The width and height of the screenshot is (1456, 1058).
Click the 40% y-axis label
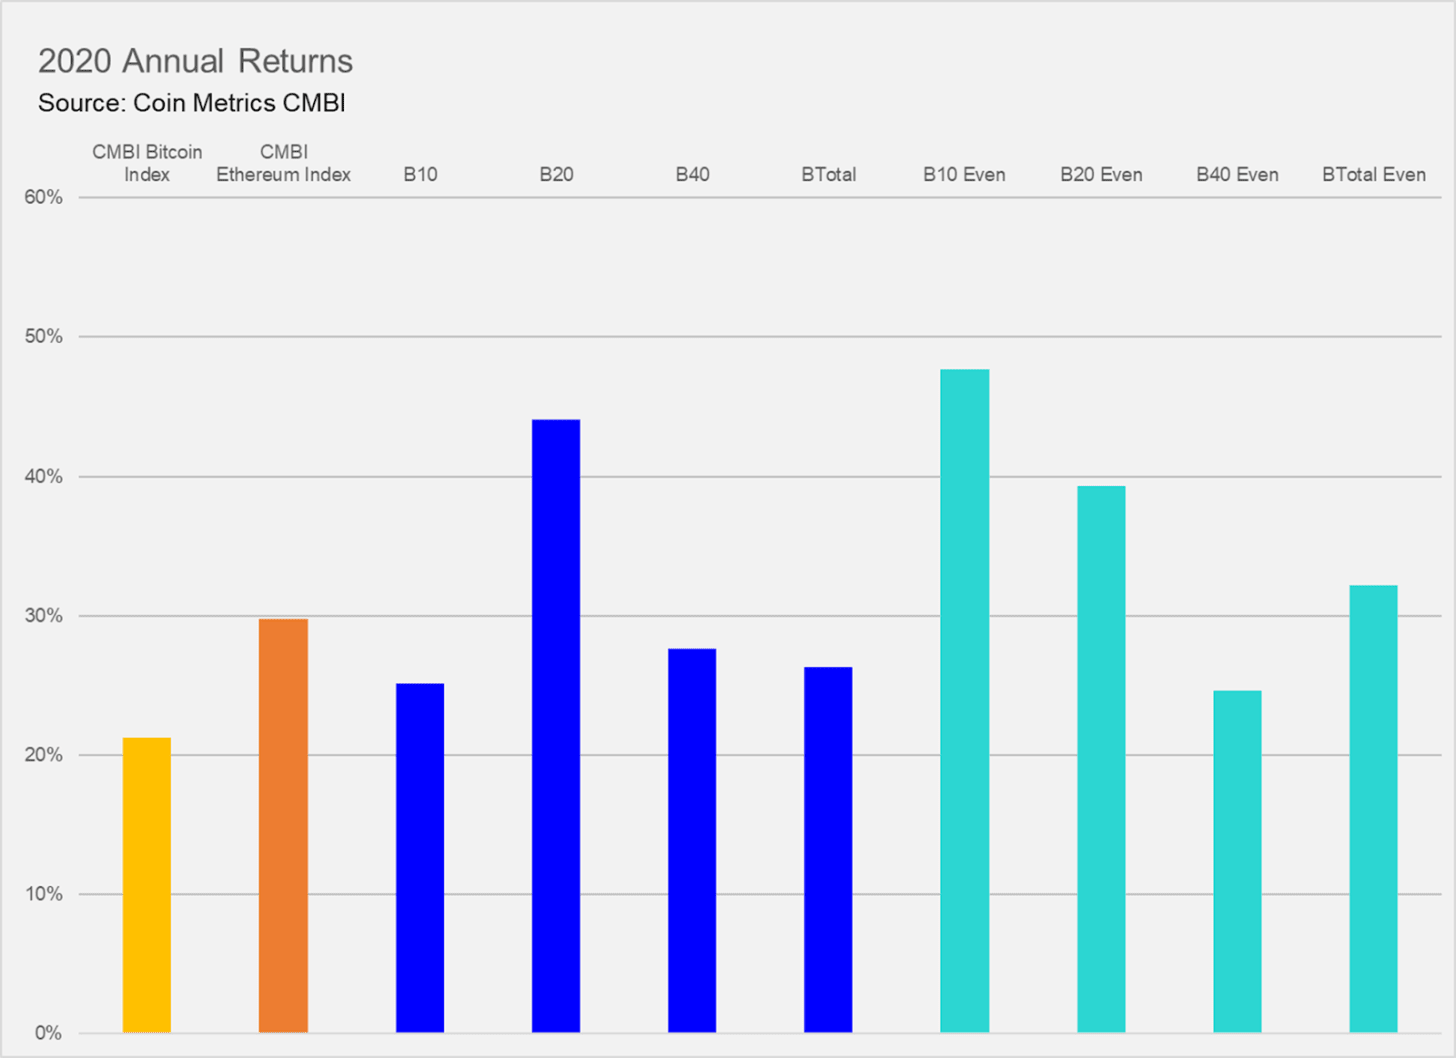(44, 477)
